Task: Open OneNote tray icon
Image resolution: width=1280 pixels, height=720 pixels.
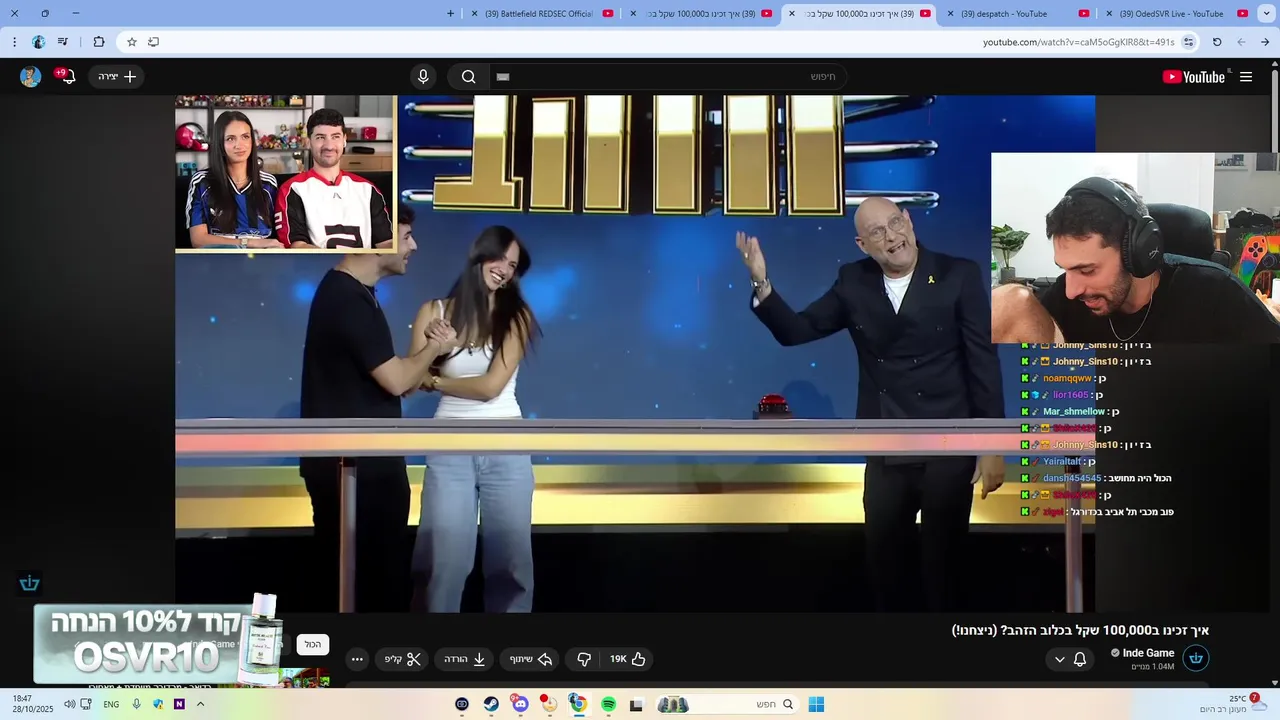Action: point(179,704)
